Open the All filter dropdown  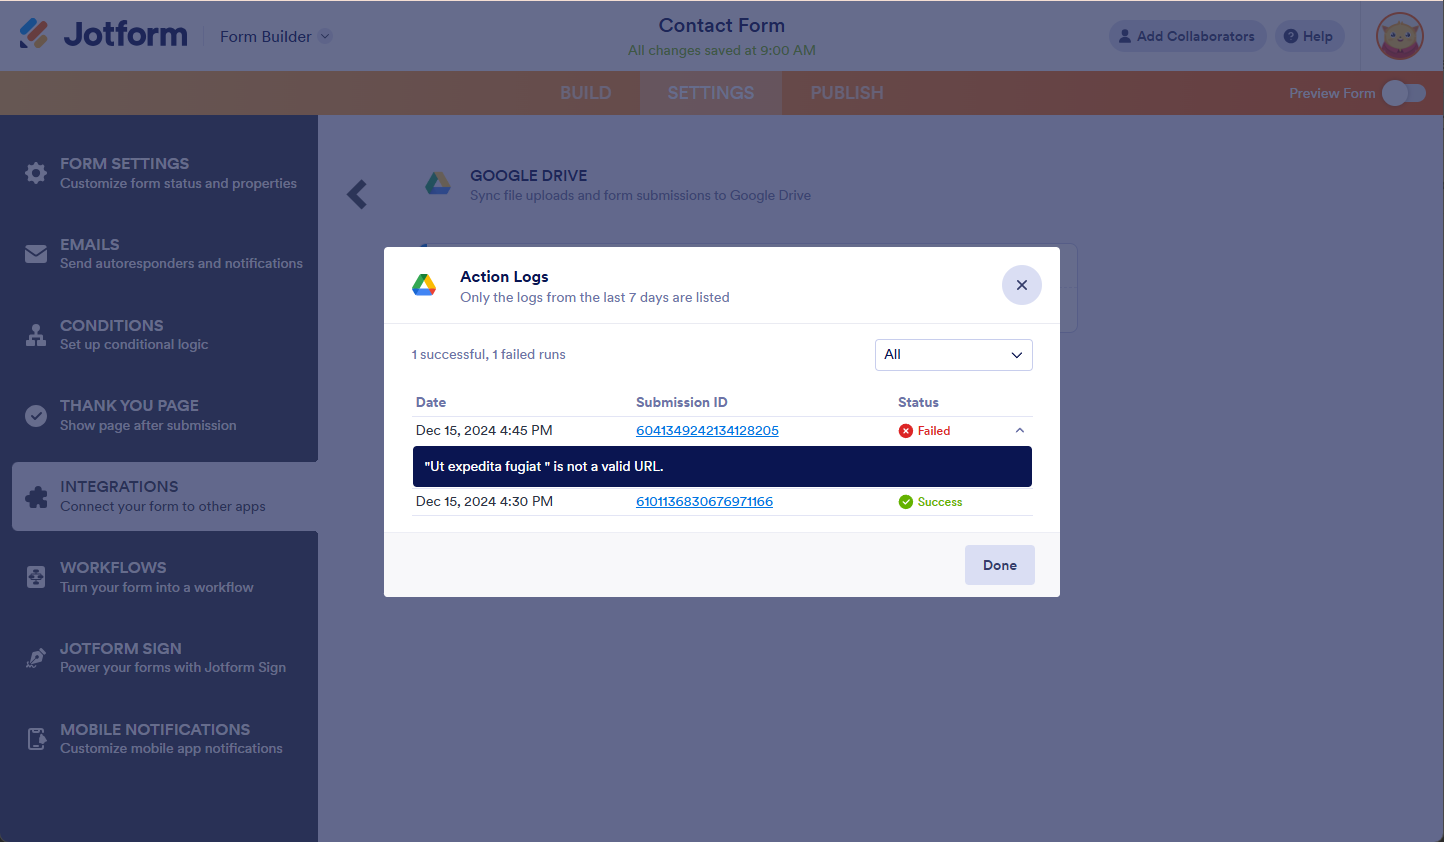[954, 355]
